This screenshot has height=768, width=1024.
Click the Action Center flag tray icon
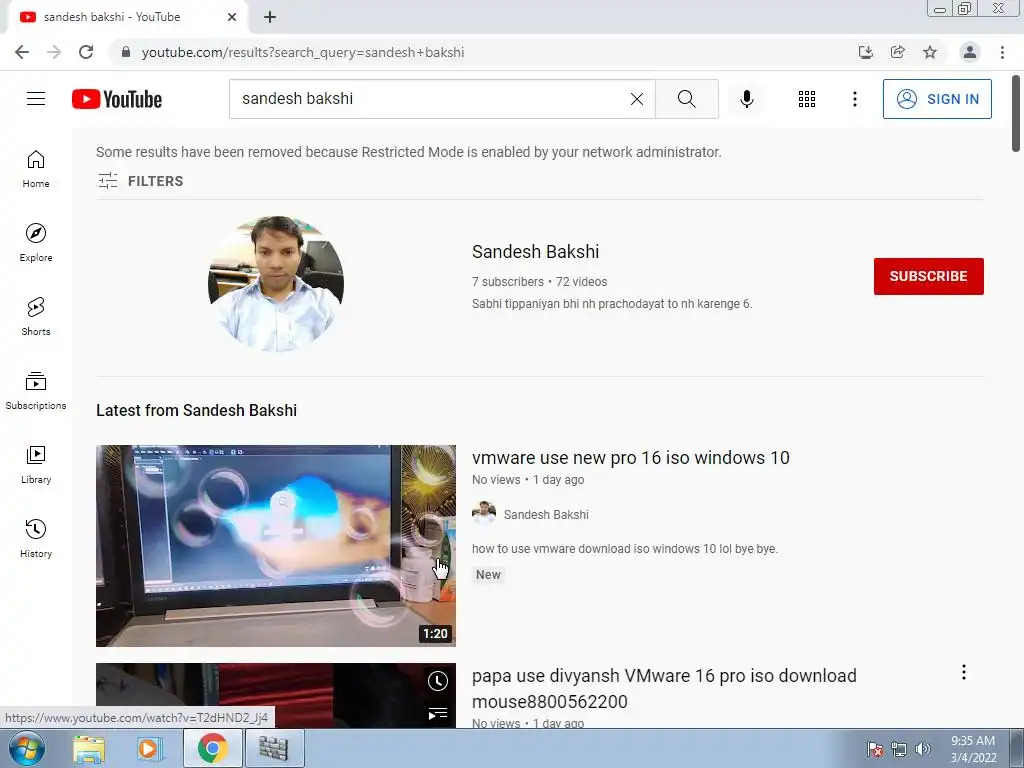874,749
